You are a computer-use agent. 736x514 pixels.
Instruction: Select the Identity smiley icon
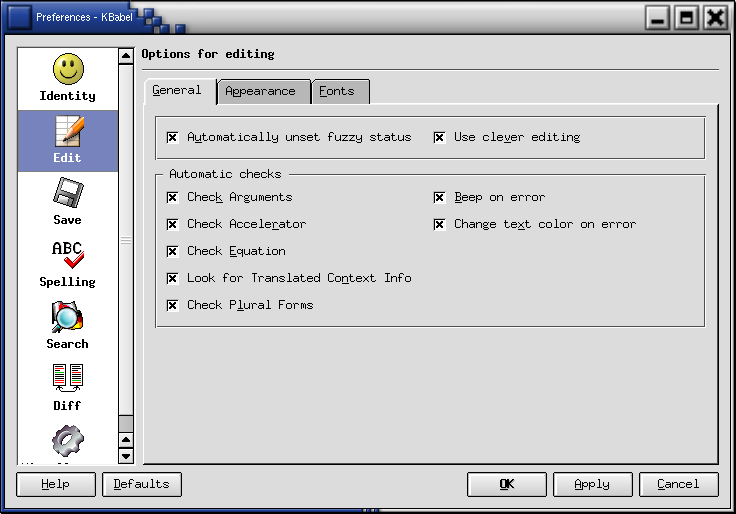pyautogui.click(x=67, y=71)
